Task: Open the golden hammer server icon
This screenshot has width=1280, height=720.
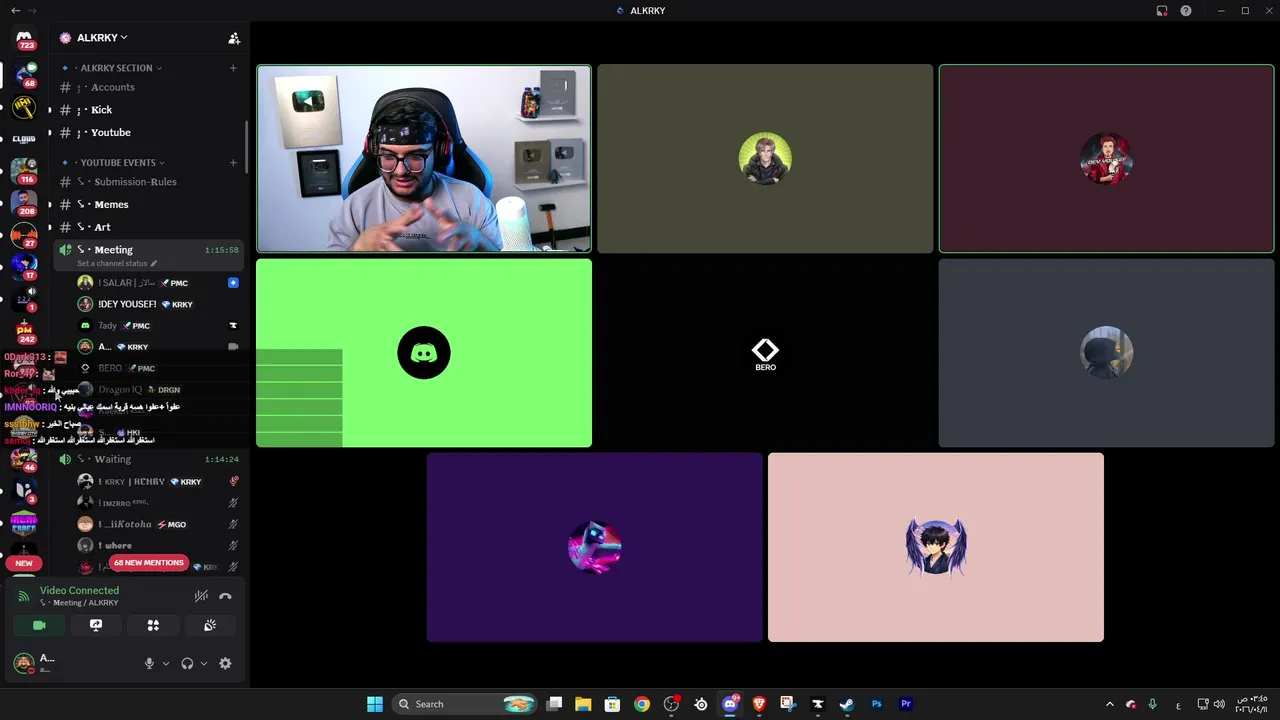Action: pos(24,106)
